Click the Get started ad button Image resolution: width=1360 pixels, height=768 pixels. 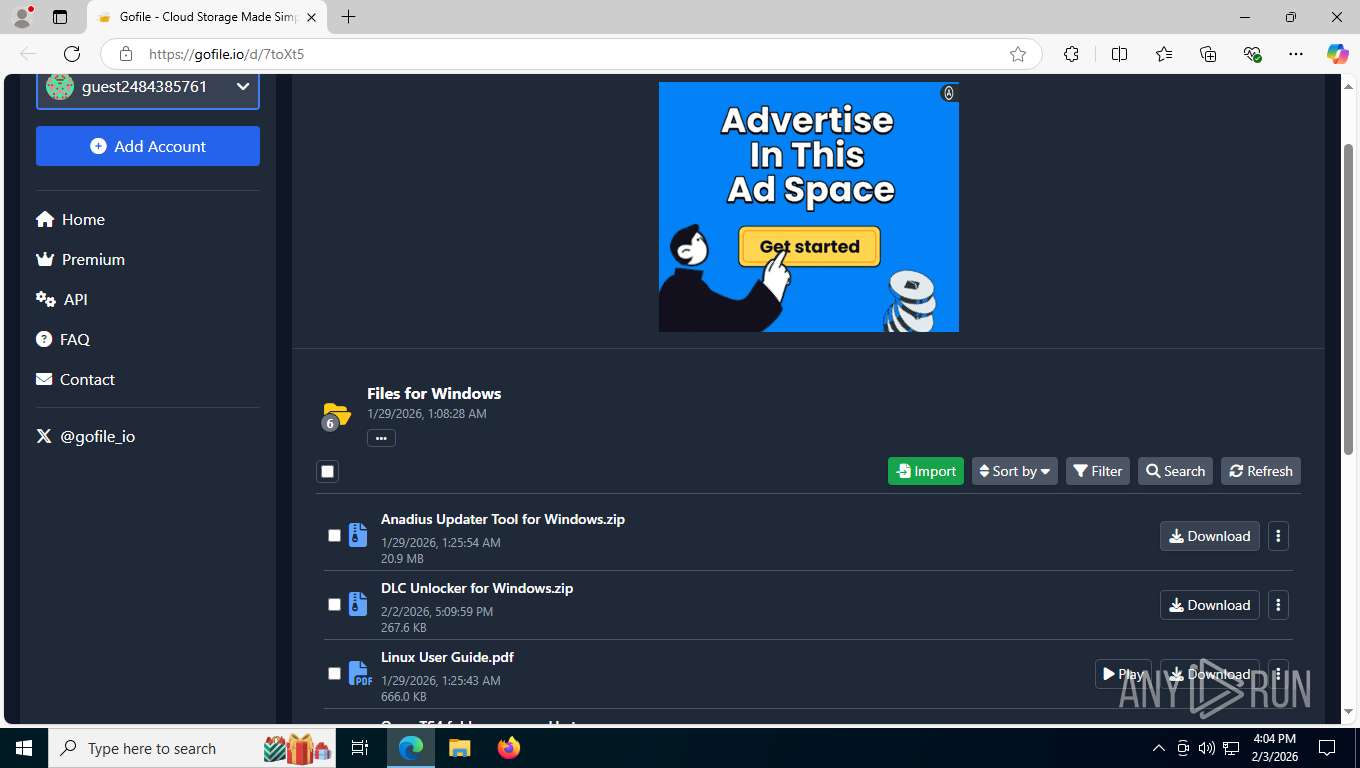[x=809, y=246]
